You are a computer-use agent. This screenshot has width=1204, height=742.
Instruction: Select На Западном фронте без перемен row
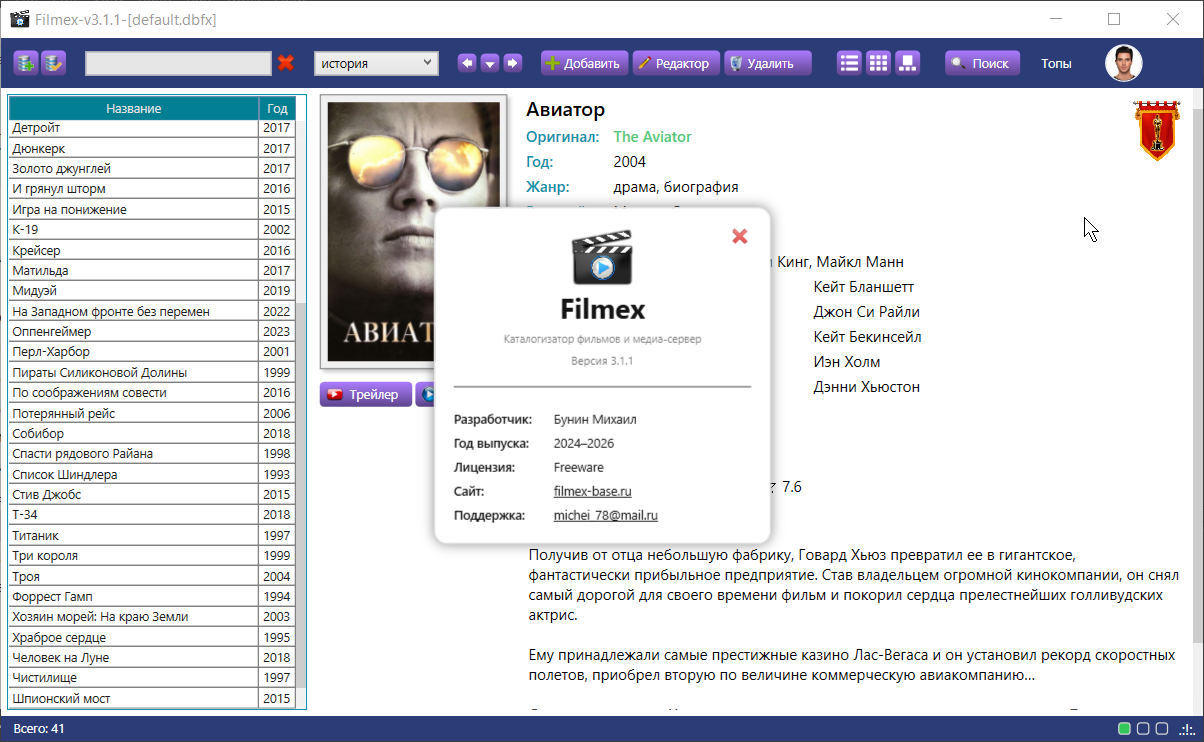153,311
